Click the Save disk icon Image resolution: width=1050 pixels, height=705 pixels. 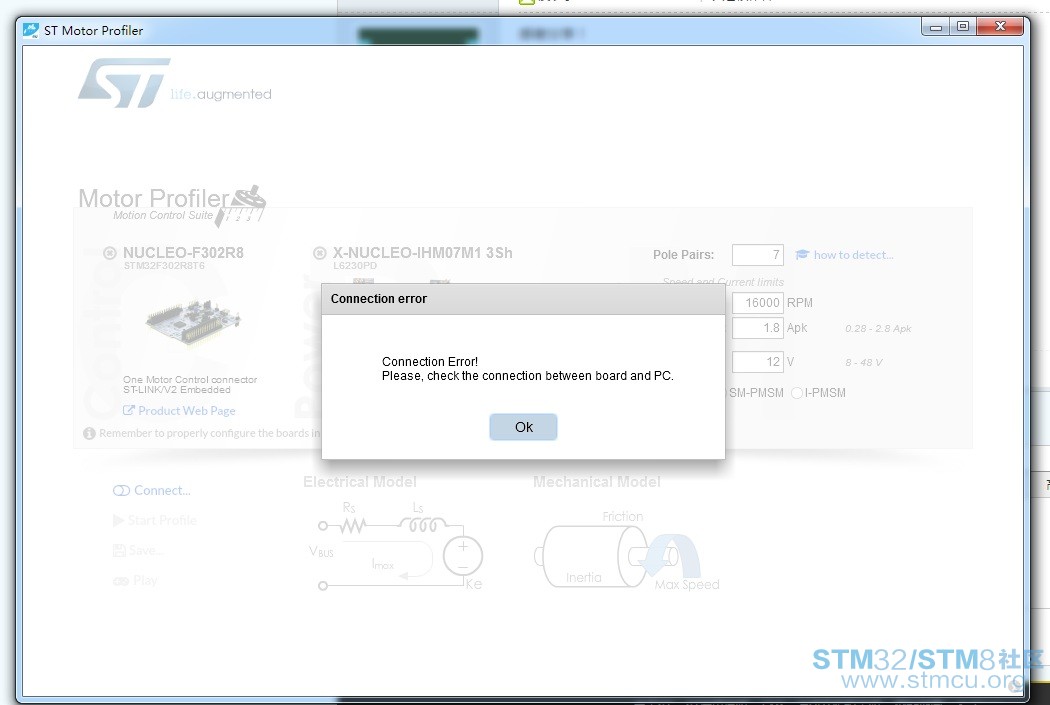(x=119, y=550)
